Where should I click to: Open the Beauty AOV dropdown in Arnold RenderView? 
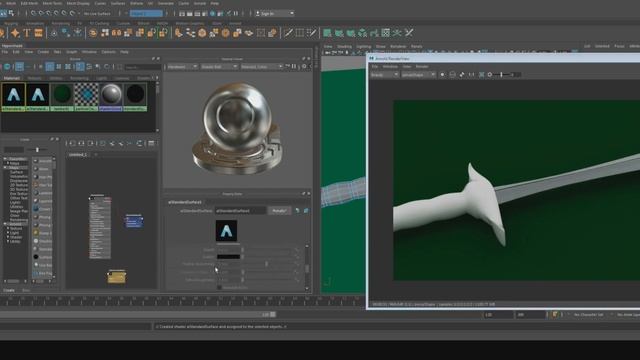tap(384, 75)
